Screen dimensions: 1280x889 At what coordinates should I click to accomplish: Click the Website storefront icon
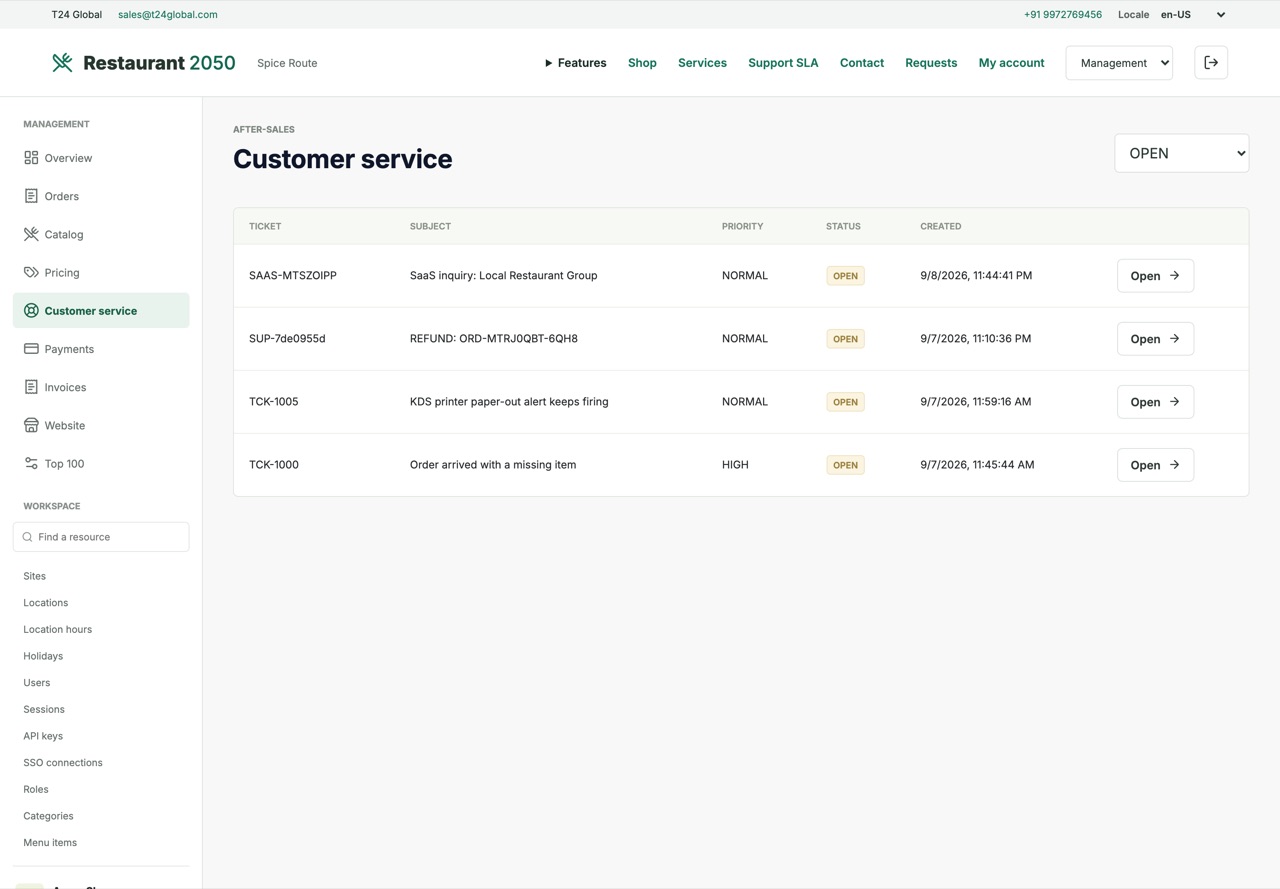[x=31, y=425]
